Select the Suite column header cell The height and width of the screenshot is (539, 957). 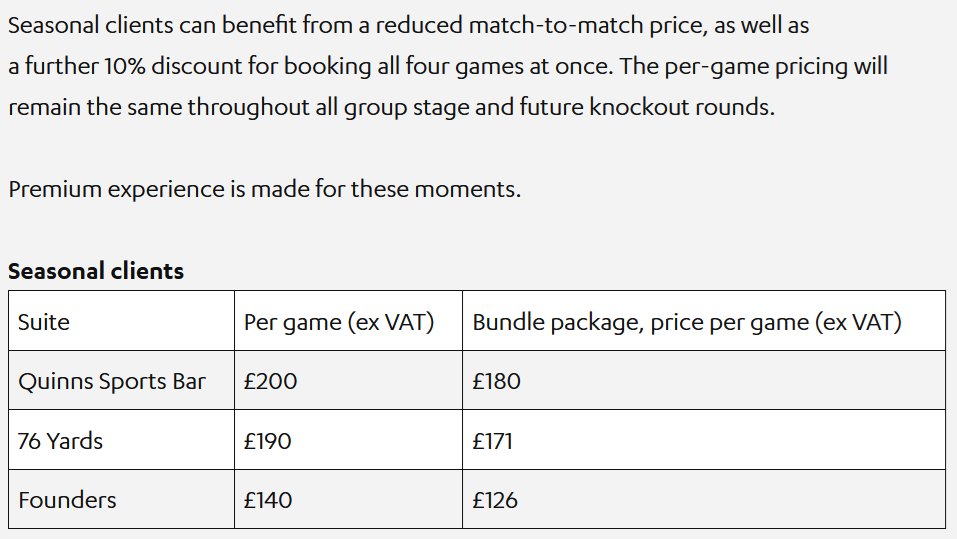pyautogui.click(x=121, y=321)
